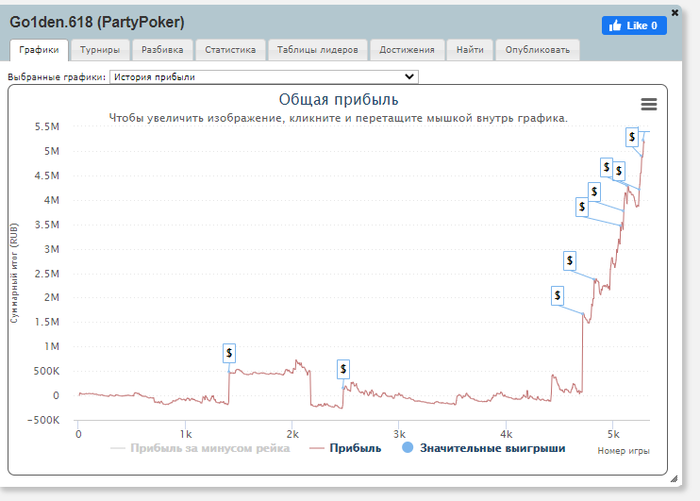Click the 5.5M y-axis value

click(x=47, y=127)
